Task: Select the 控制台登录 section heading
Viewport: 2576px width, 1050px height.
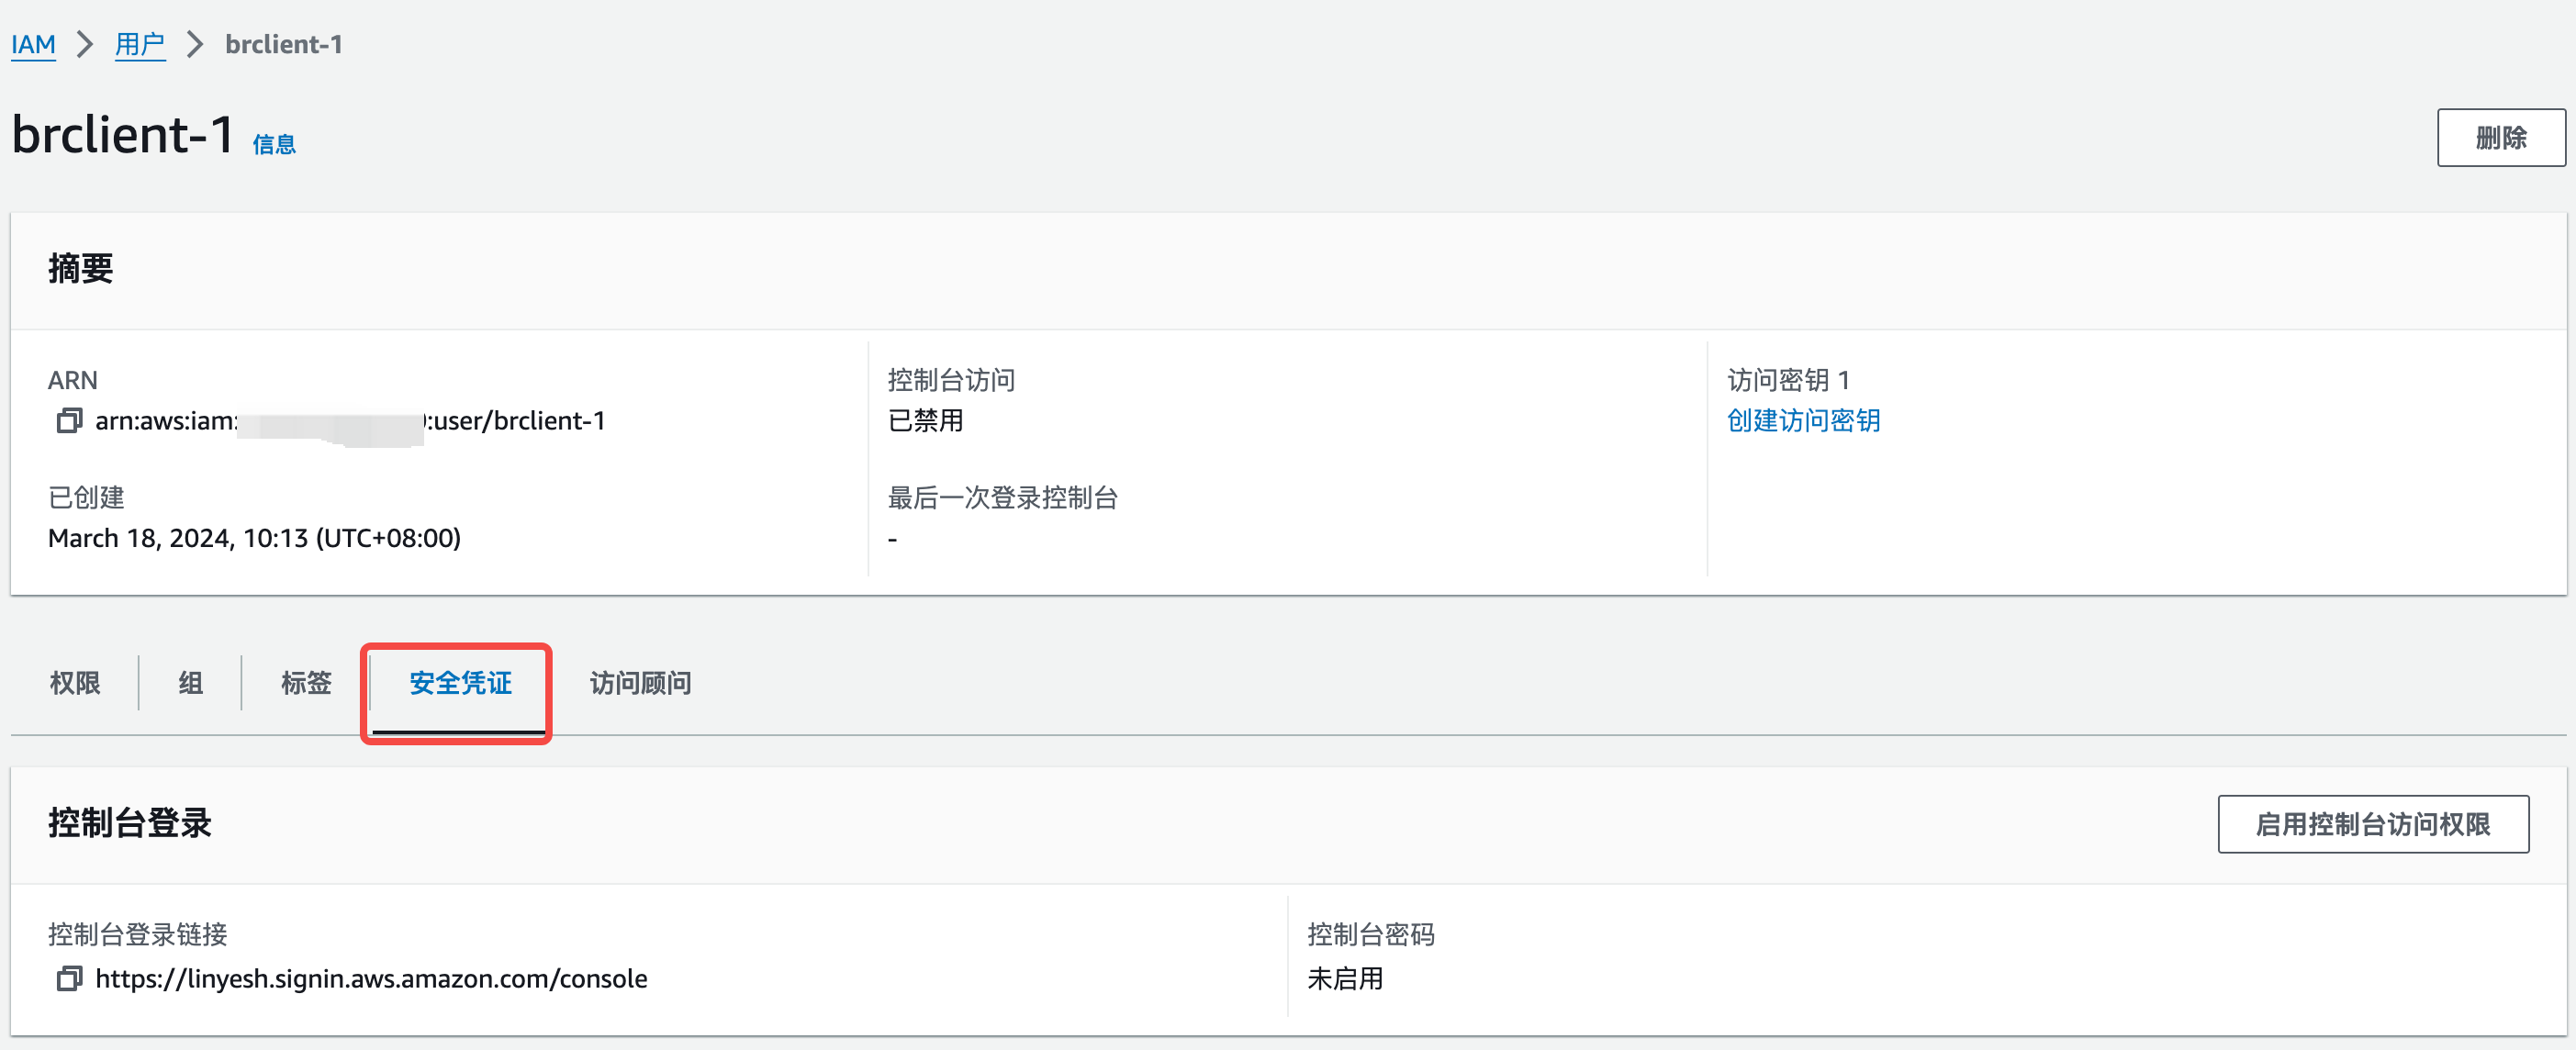Action: 129,822
